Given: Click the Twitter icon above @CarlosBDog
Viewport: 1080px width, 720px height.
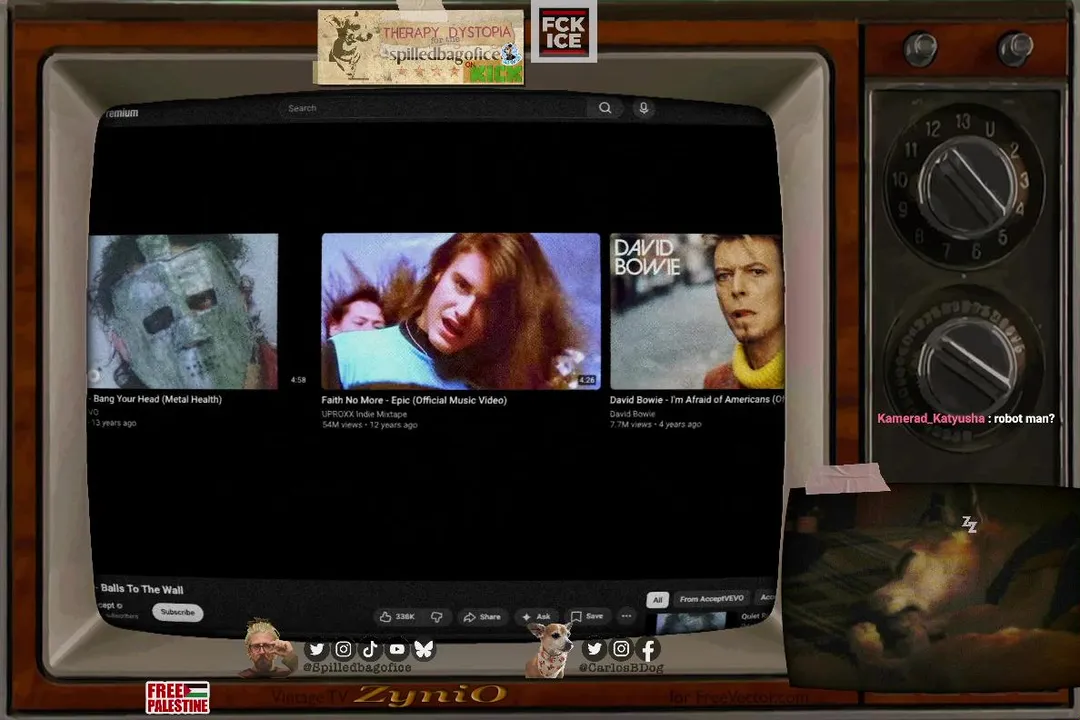Looking at the screenshot, I should point(594,648).
